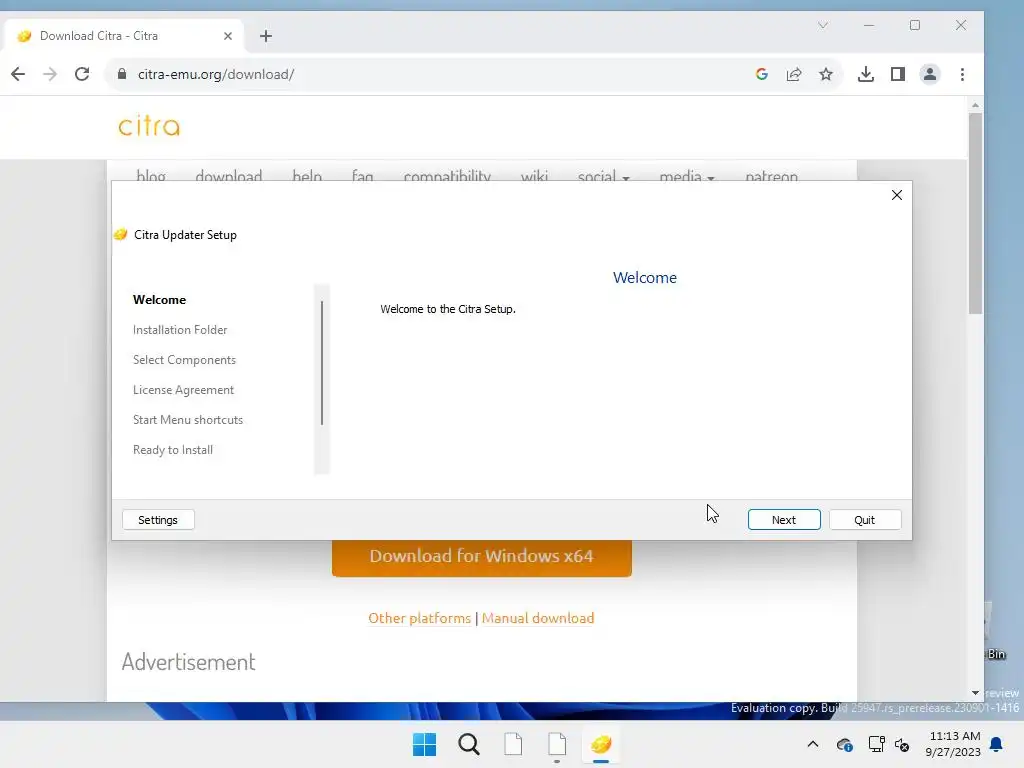The height and width of the screenshot is (768, 1024).
Task: Reload the Citra download page
Action: 82,74
